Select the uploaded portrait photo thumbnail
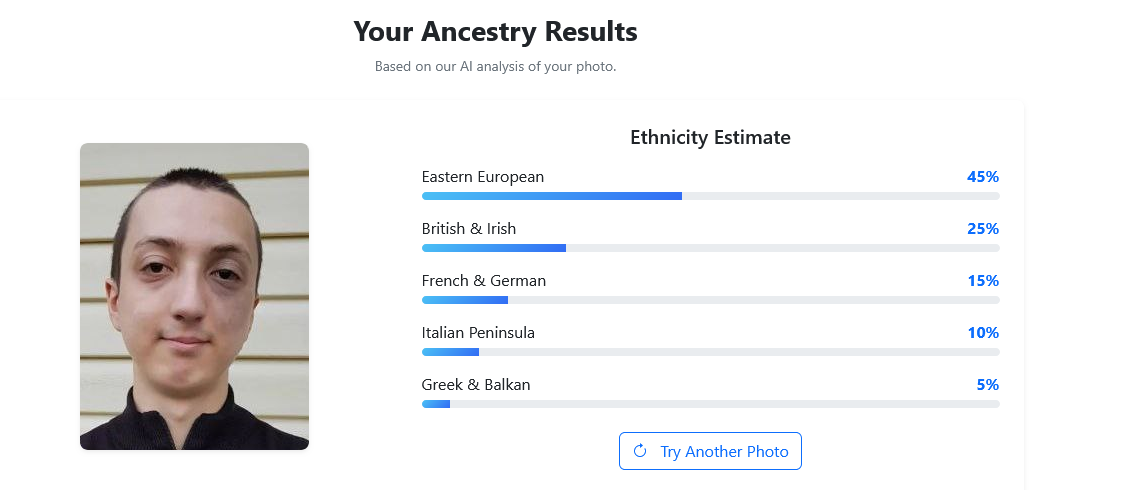 click(194, 296)
